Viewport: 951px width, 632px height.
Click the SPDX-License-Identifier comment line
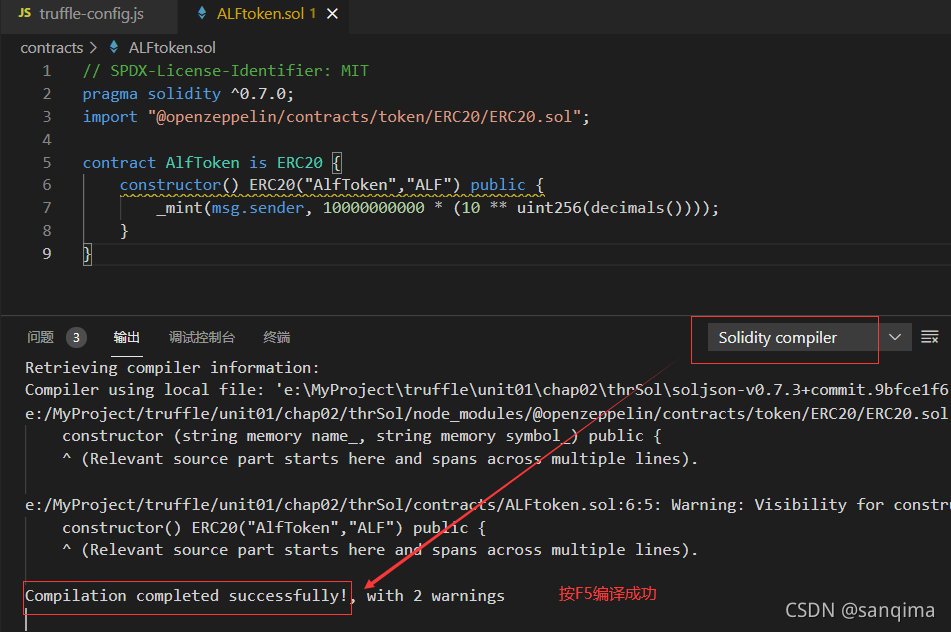click(226, 71)
